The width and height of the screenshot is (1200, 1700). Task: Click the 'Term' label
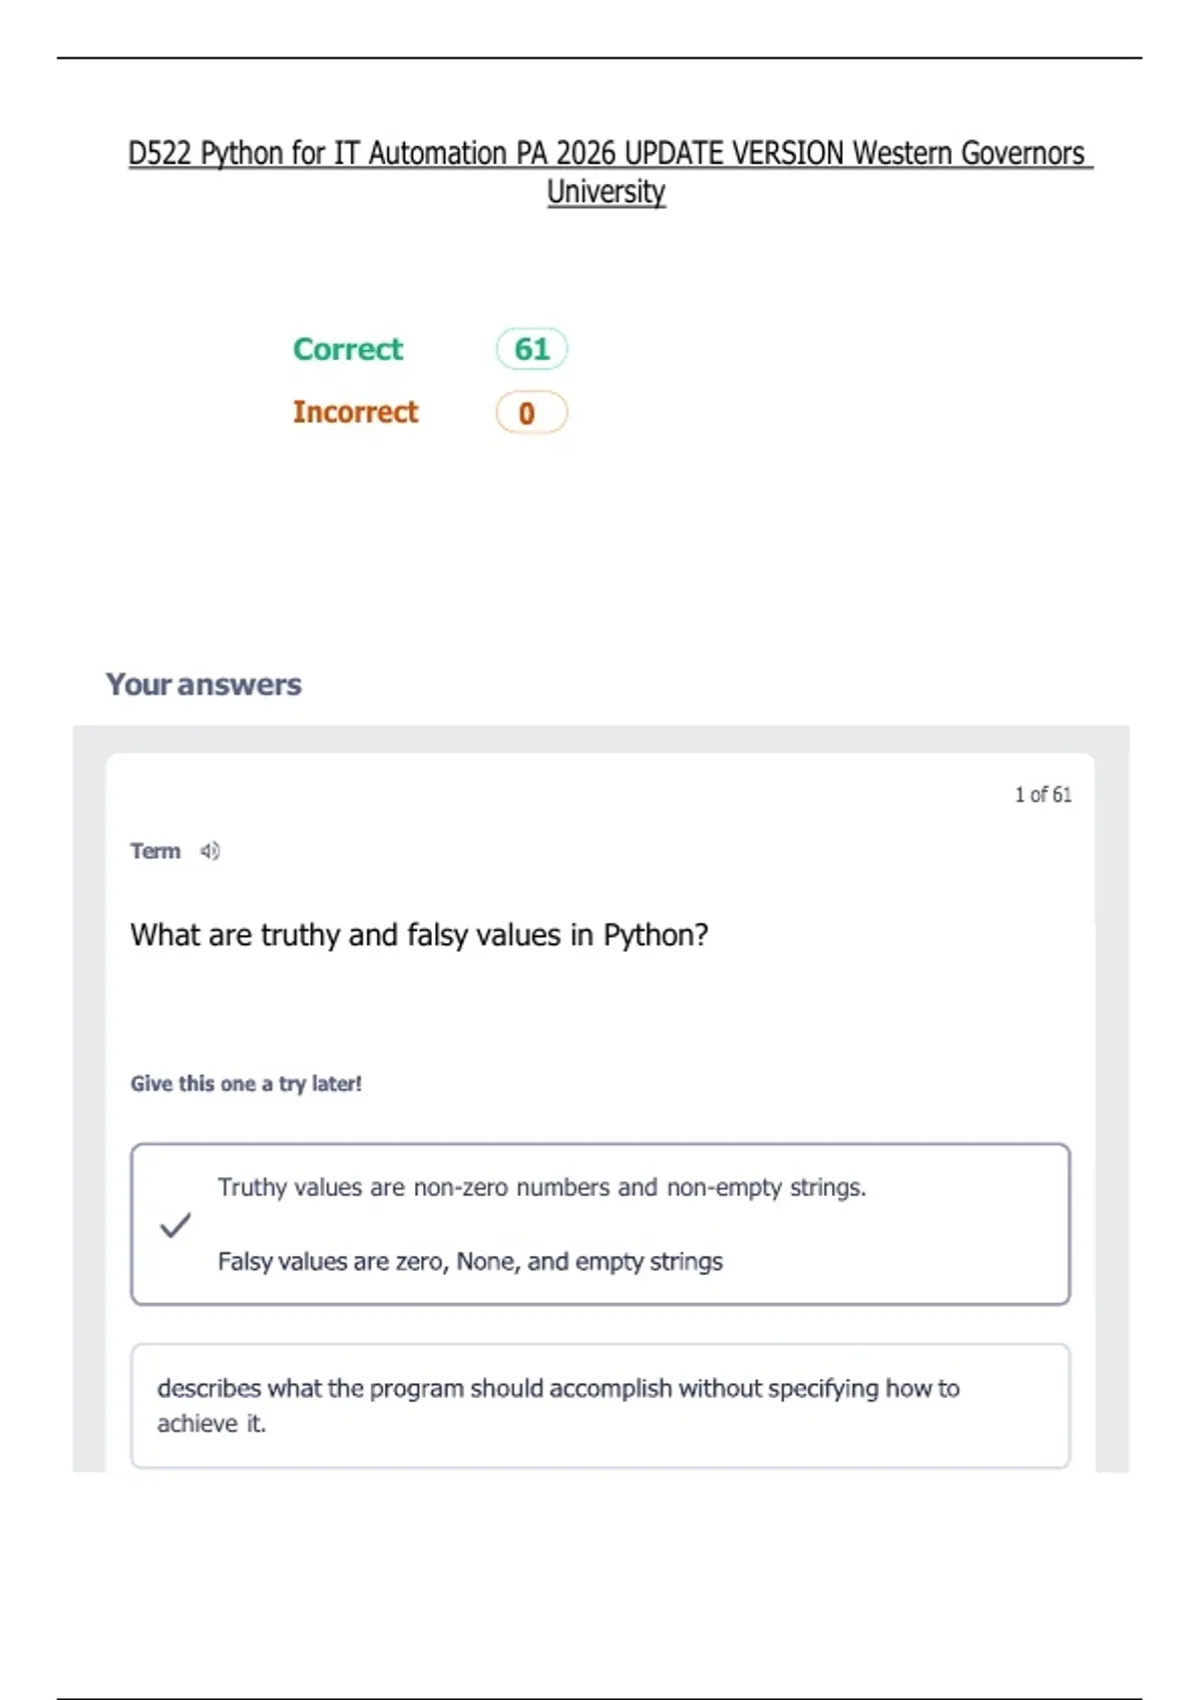[x=155, y=851]
